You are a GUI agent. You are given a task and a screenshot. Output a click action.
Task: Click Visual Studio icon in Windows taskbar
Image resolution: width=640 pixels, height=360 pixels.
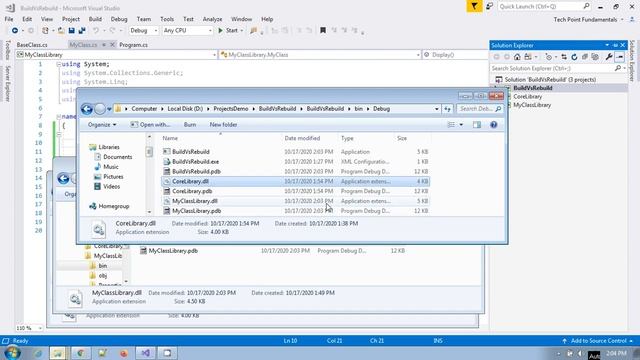146,353
